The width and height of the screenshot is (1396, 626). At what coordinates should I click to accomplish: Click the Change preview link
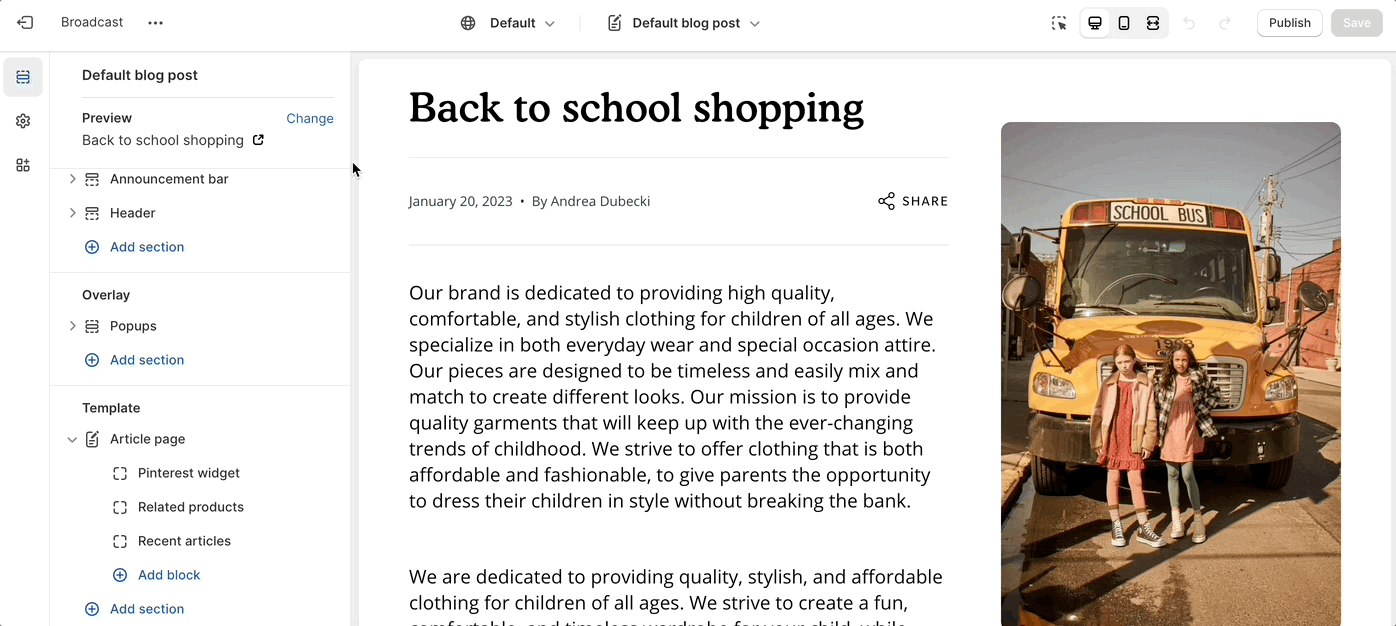point(310,118)
